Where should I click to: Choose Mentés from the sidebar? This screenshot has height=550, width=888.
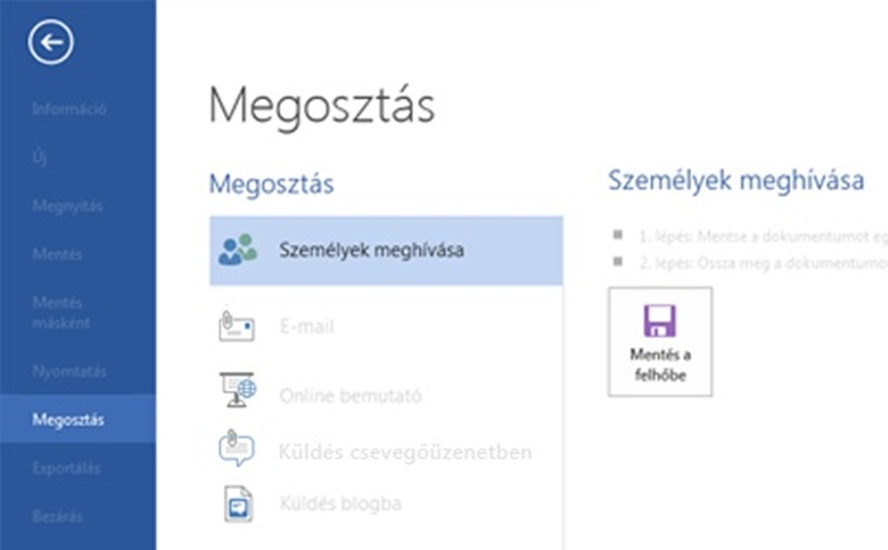[57, 255]
